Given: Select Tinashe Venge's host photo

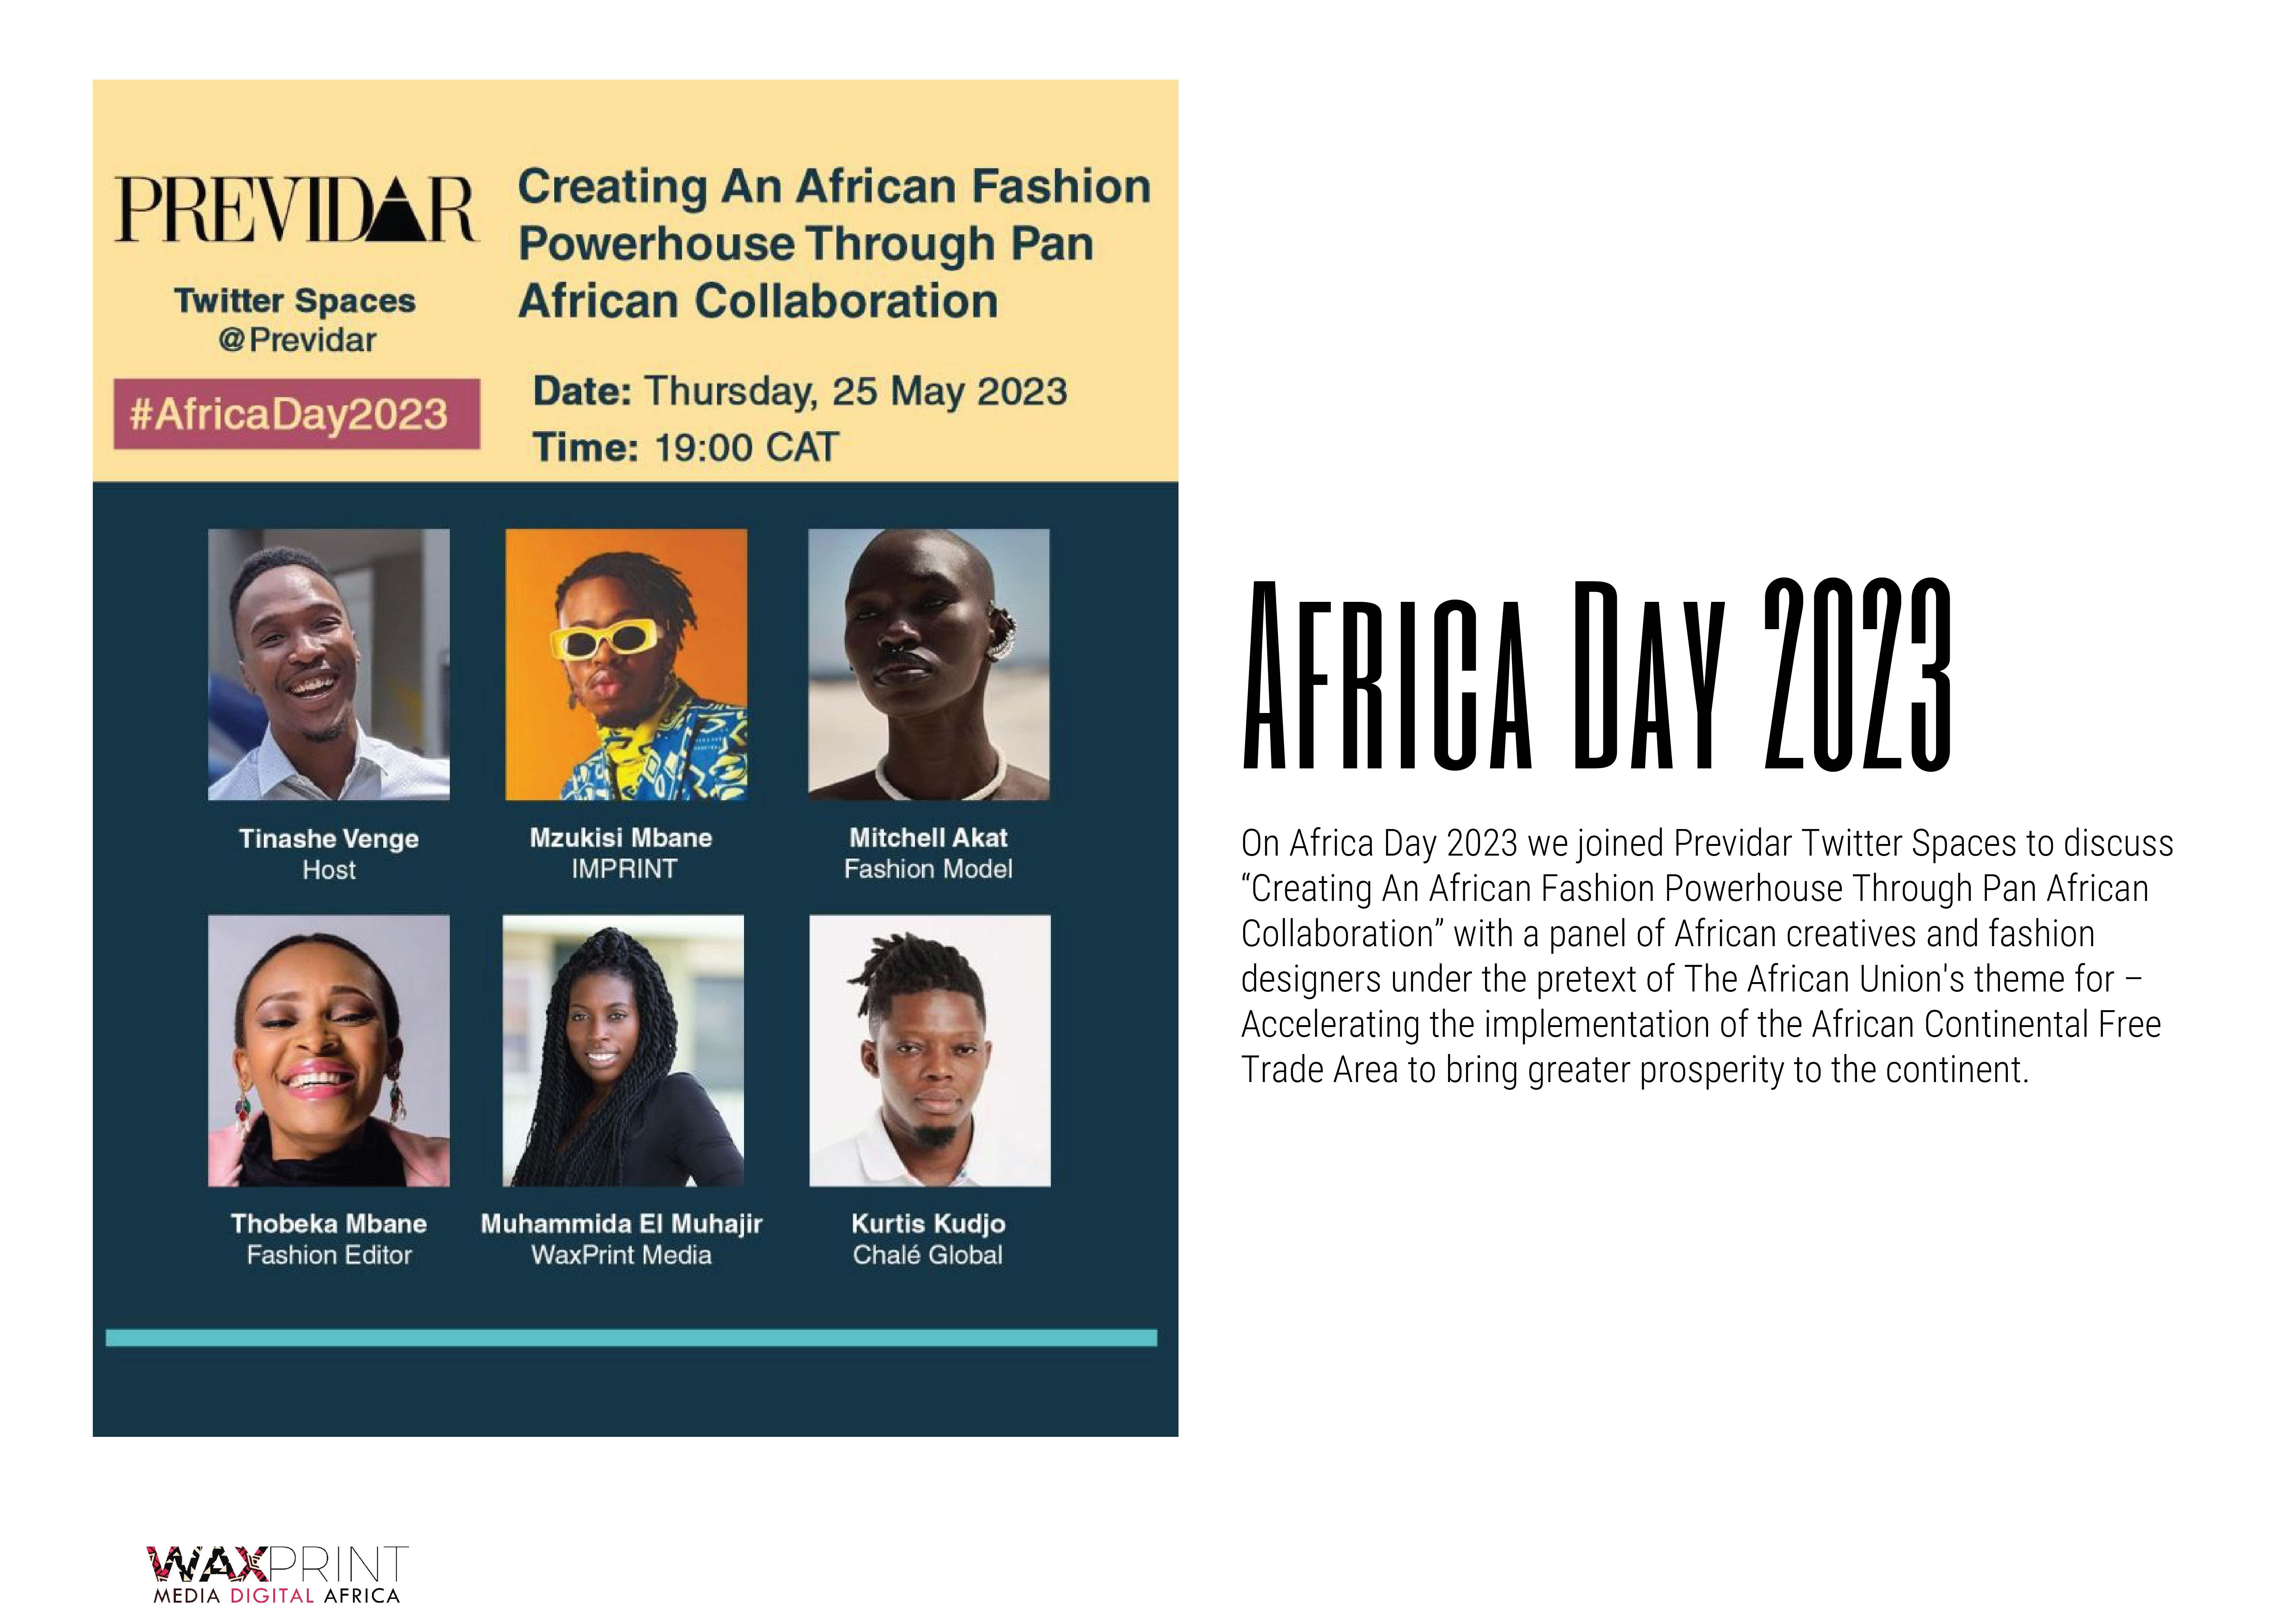Looking at the screenshot, I should tap(329, 664).
